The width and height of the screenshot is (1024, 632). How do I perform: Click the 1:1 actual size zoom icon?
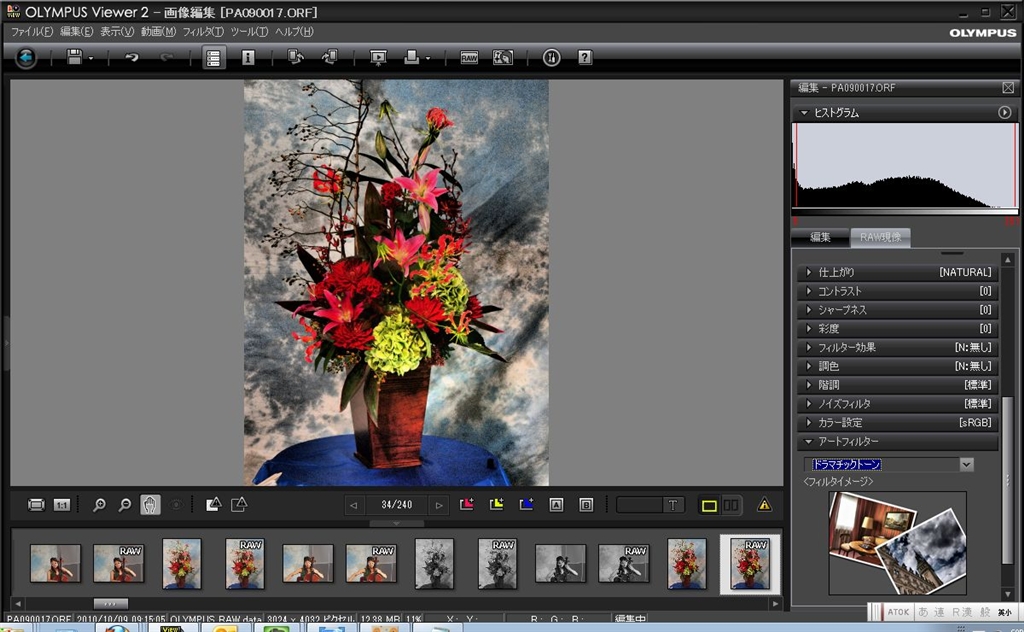tap(62, 505)
